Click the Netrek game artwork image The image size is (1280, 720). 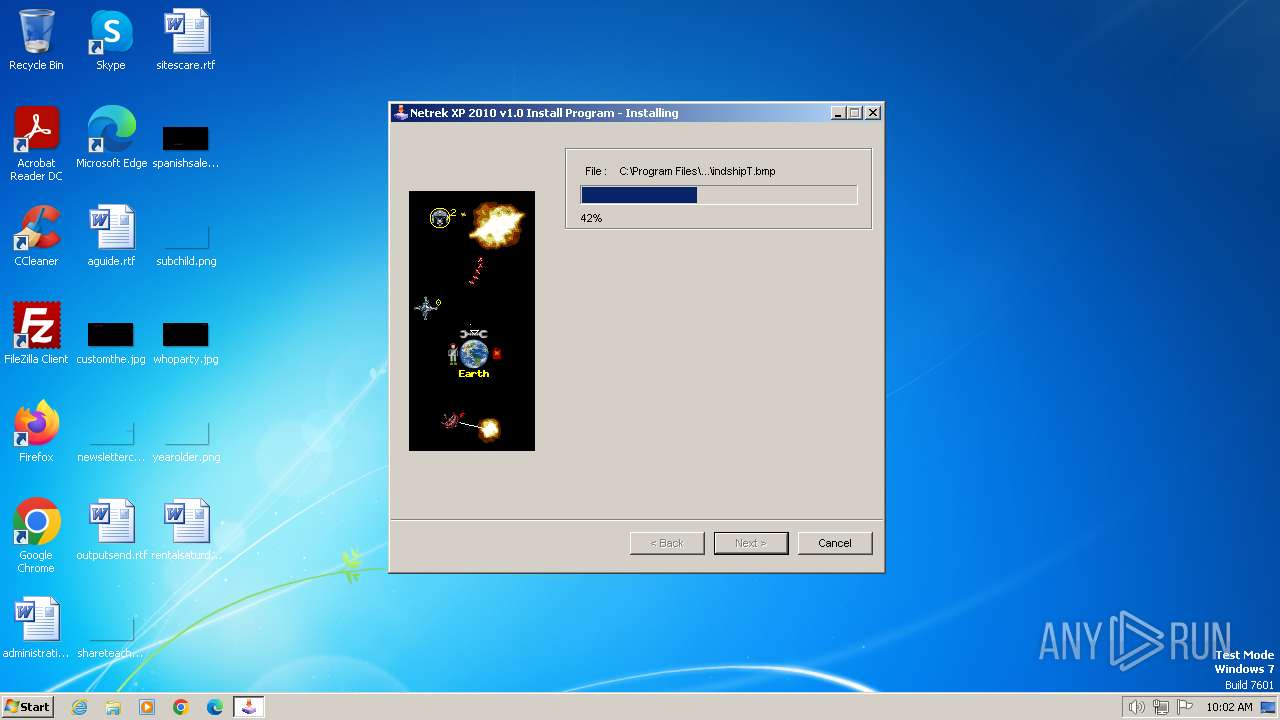[x=472, y=321]
